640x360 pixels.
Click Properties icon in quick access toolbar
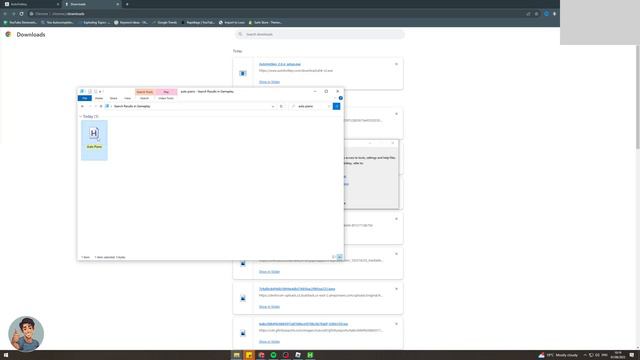(89, 91)
